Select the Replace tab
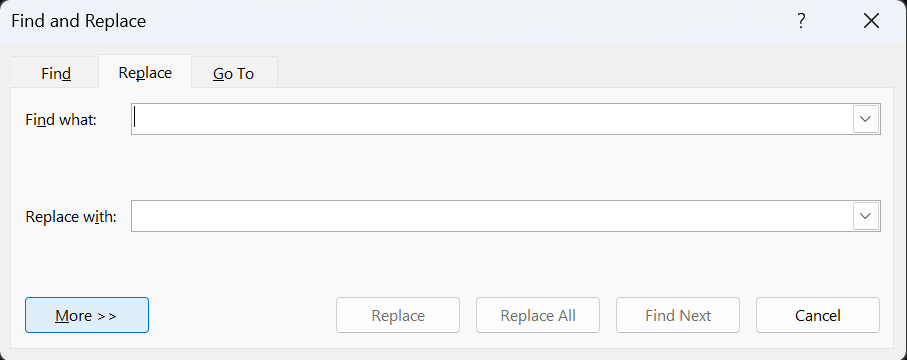 (145, 72)
